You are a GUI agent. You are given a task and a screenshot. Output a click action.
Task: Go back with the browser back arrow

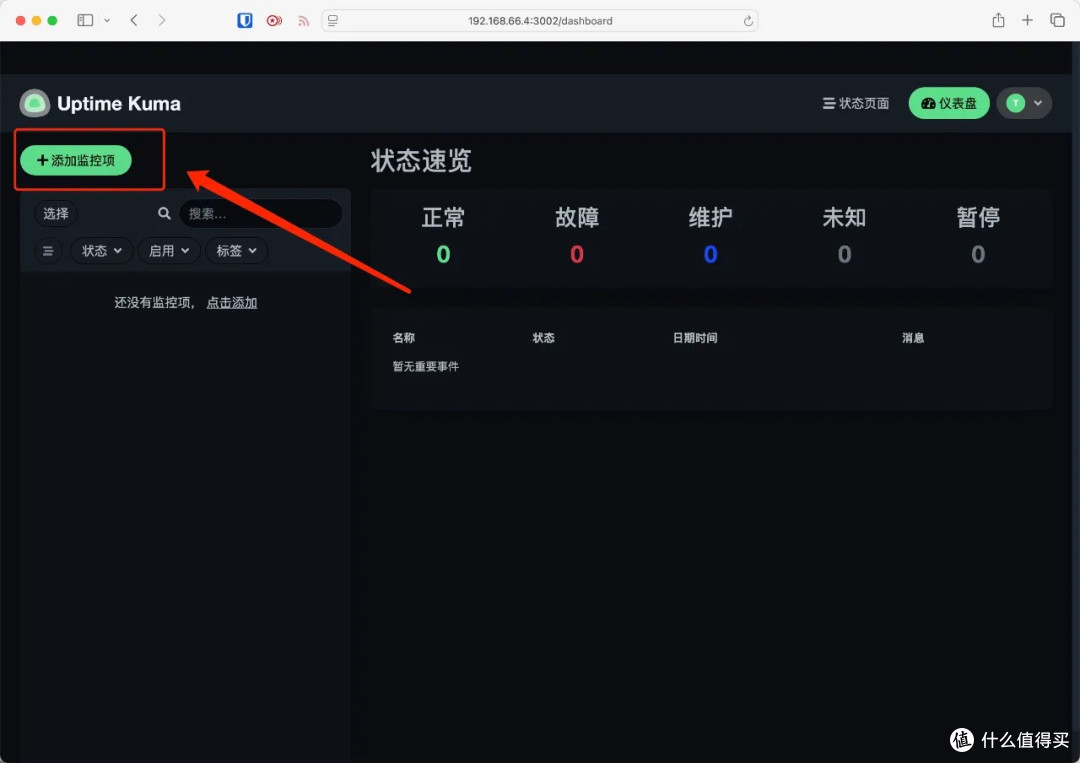pyautogui.click(x=134, y=21)
